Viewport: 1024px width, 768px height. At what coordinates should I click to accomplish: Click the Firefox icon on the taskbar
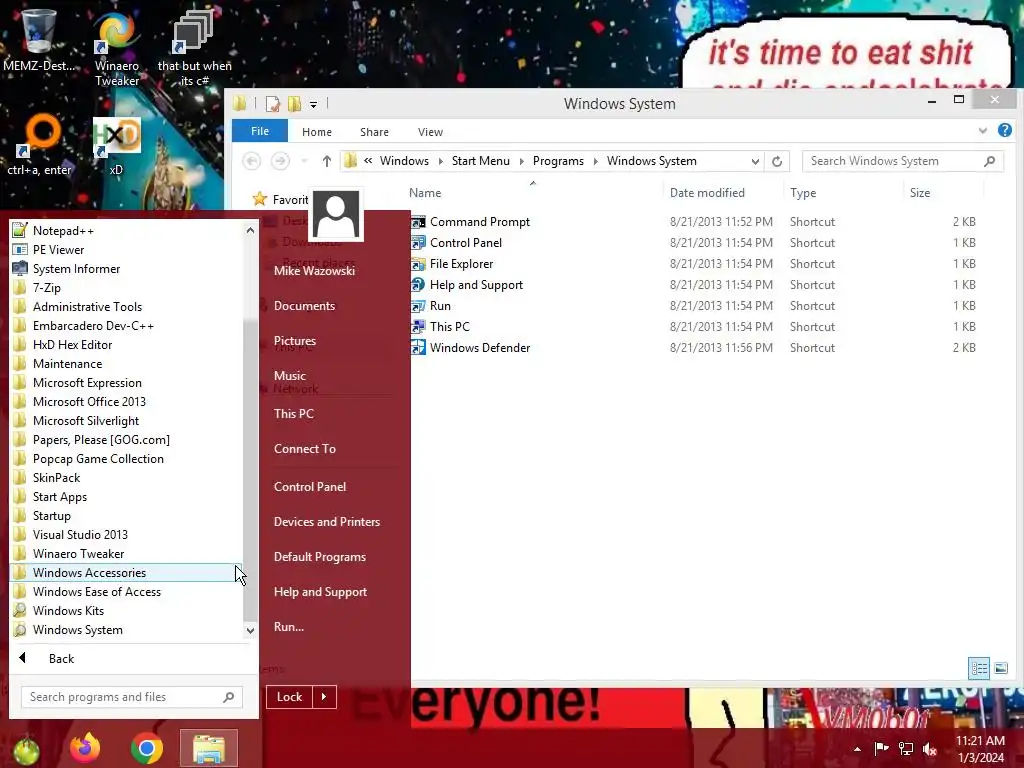85,748
